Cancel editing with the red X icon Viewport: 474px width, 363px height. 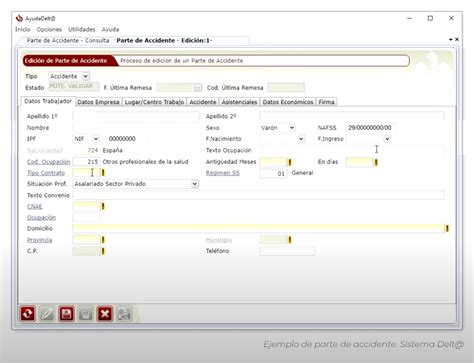pyautogui.click(x=105, y=314)
